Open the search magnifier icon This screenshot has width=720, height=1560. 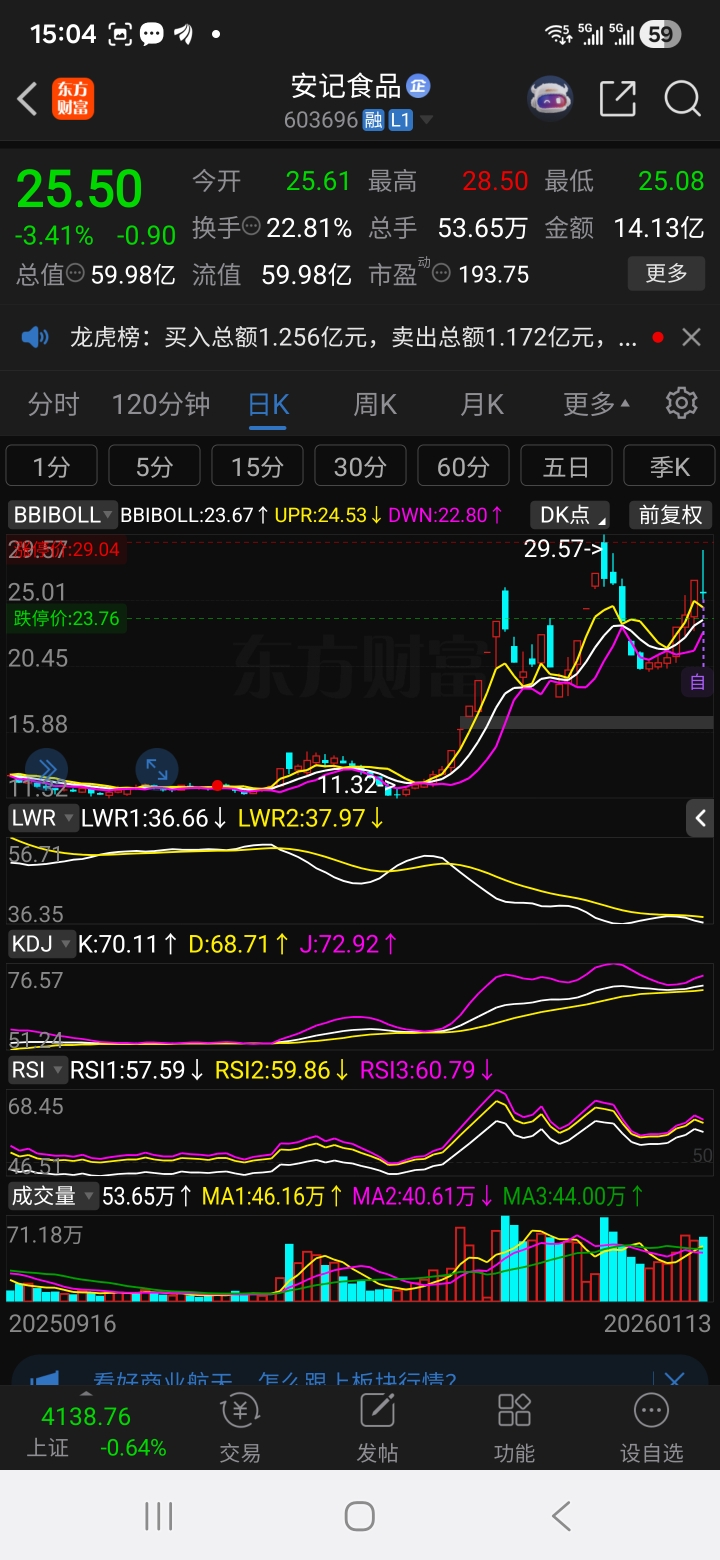click(682, 98)
